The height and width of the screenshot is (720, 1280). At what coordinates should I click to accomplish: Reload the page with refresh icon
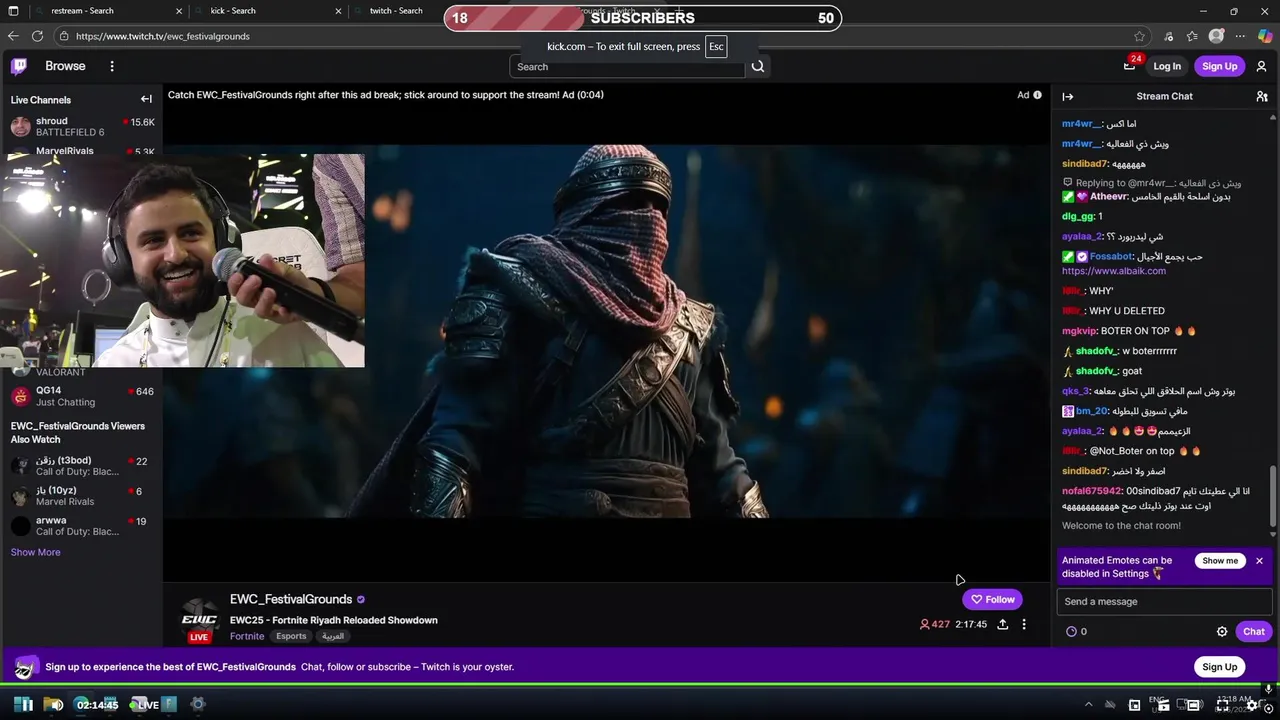pos(37,36)
